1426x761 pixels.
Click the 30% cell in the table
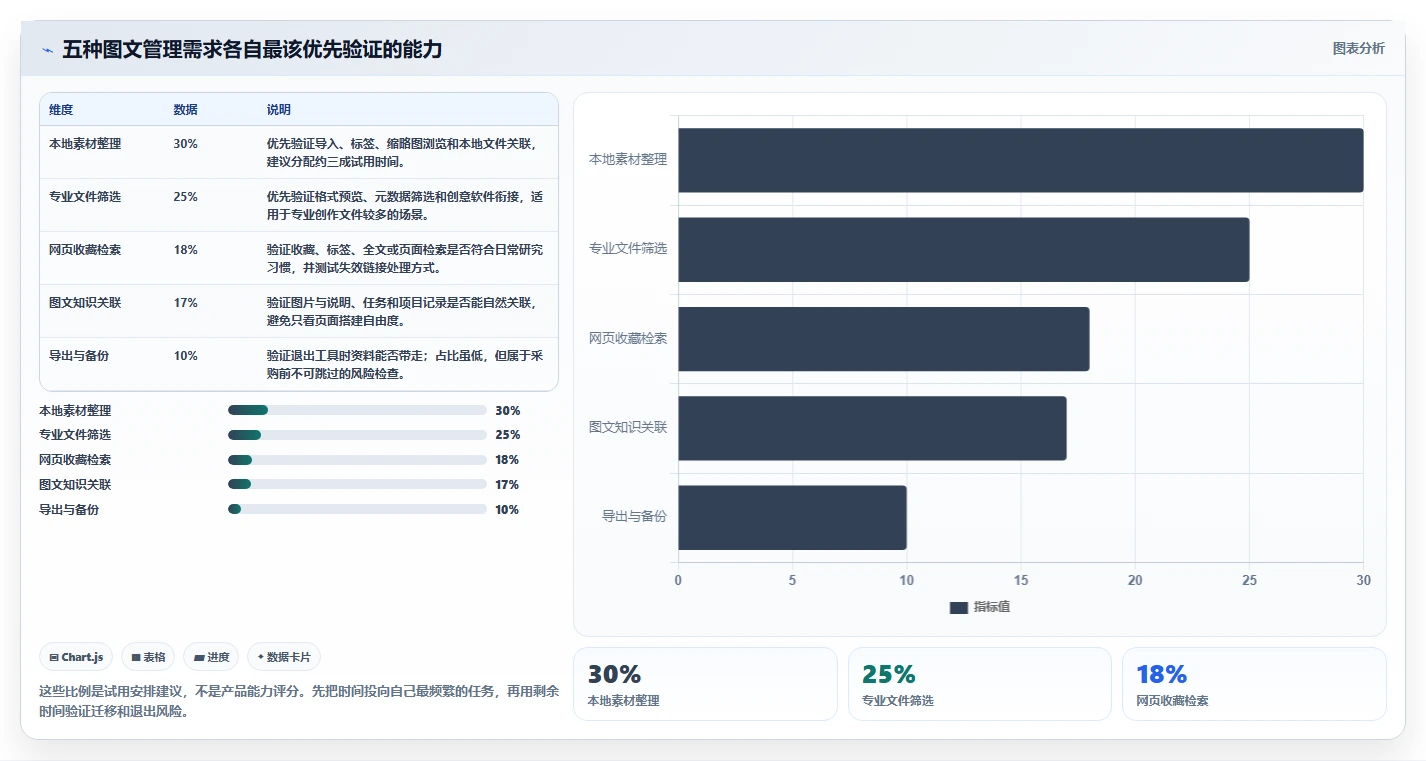click(185, 144)
